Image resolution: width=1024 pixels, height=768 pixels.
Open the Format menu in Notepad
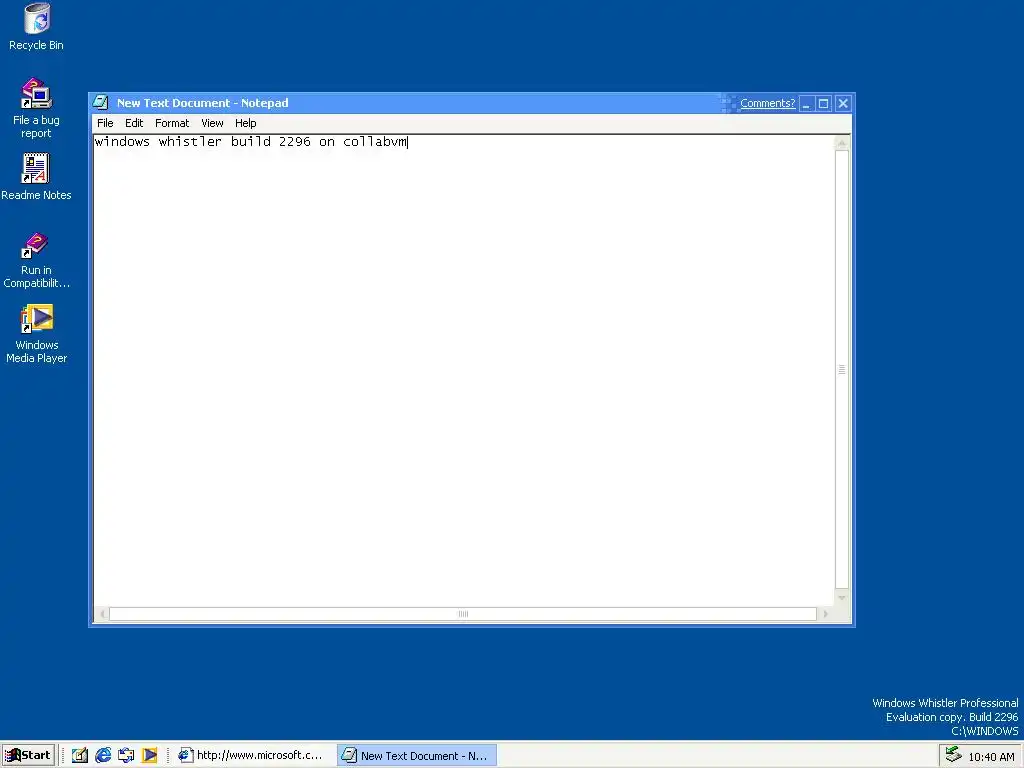click(x=172, y=123)
